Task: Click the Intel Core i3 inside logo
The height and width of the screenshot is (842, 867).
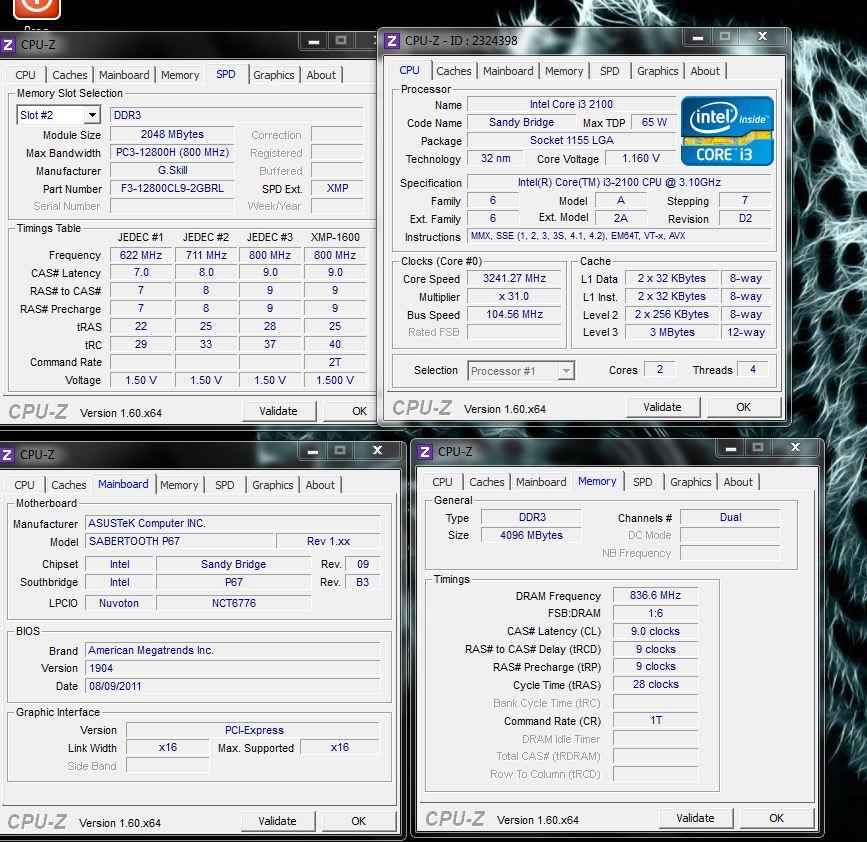Action: (727, 131)
